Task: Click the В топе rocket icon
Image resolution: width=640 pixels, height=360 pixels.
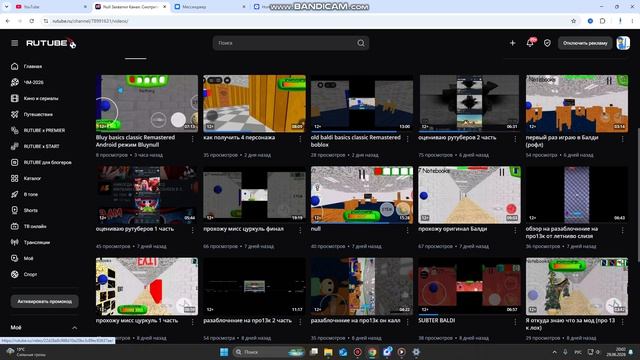Action: pos(15,194)
